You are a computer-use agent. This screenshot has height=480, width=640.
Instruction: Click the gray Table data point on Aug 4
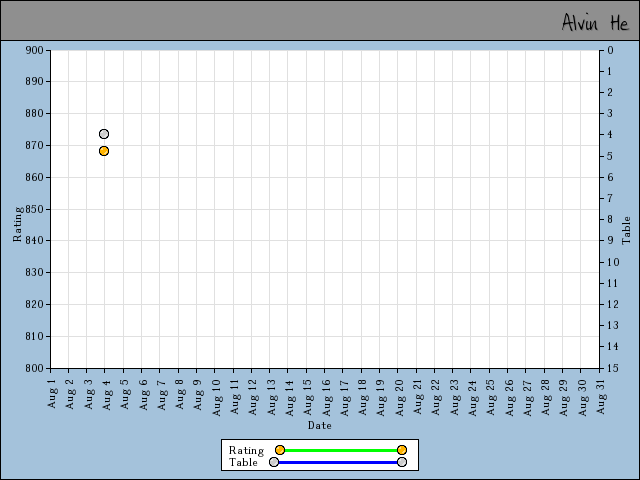pyautogui.click(x=104, y=134)
